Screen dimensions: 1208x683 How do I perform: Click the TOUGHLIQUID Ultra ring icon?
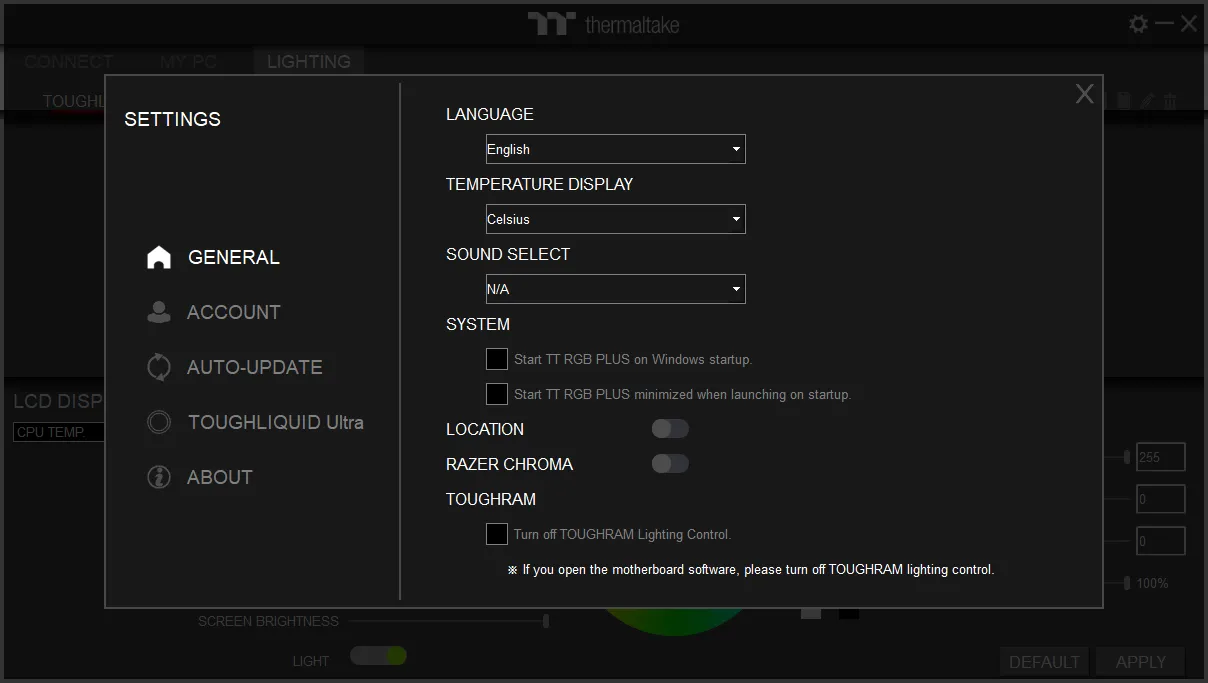point(159,422)
